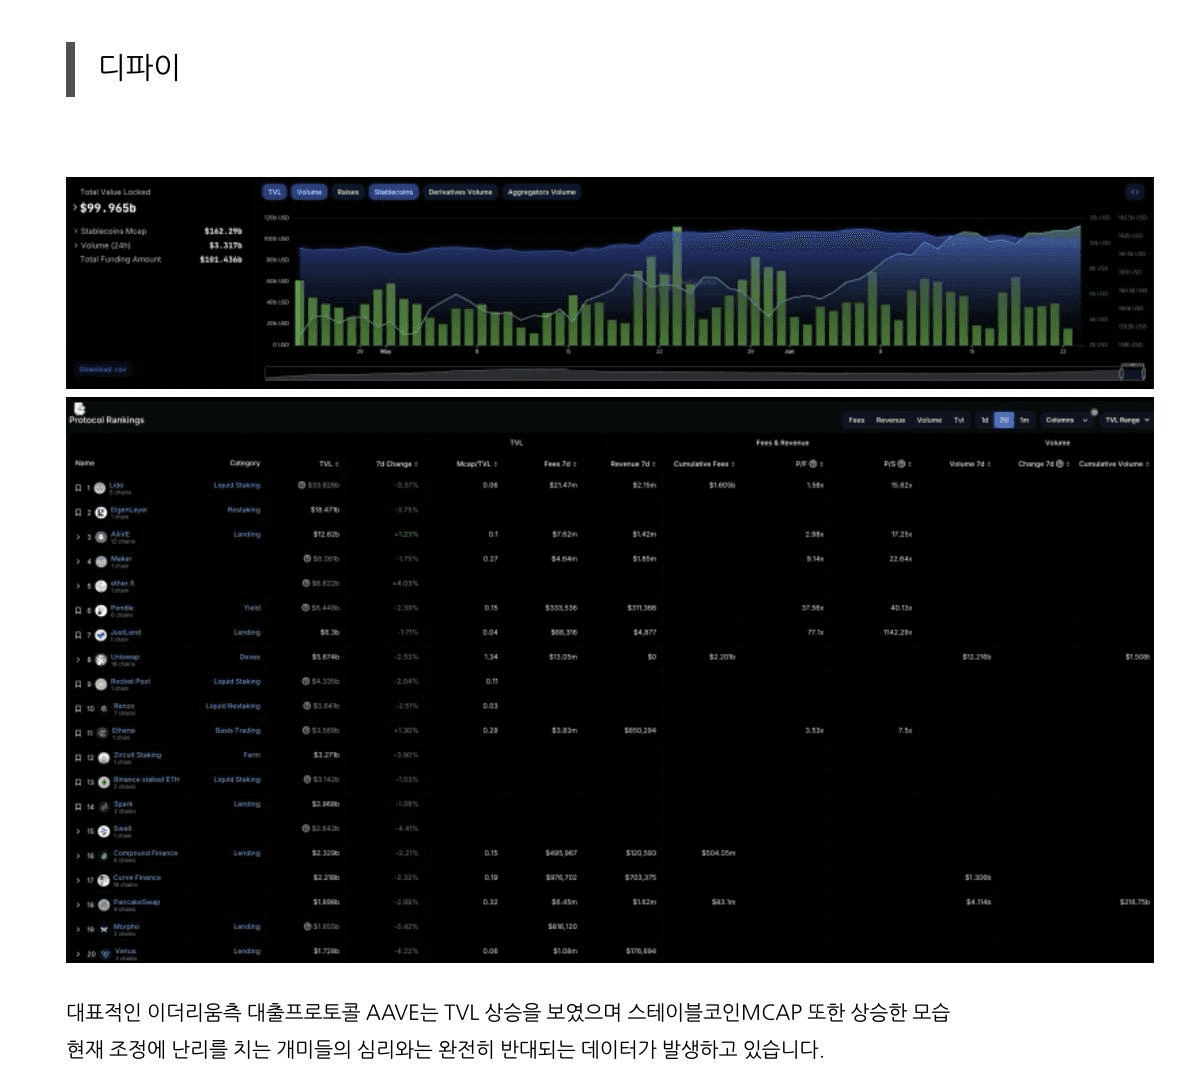Bookmark the JustLend protocol row
This screenshot has height=1068, width=1202.
pyautogui.click(x=78, y=635)
